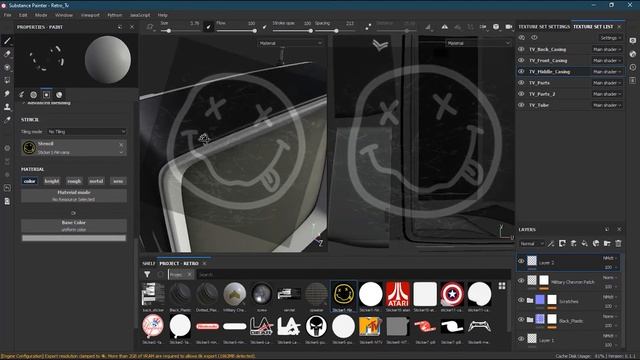The width and height of the screenshot is (640, 360).
Task: Select the Projection tool in left toolbar
Action: coord(7,67)
